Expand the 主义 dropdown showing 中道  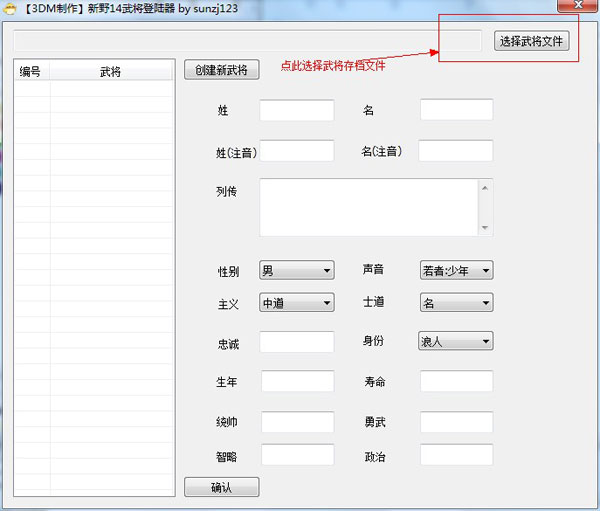point(297,302)
